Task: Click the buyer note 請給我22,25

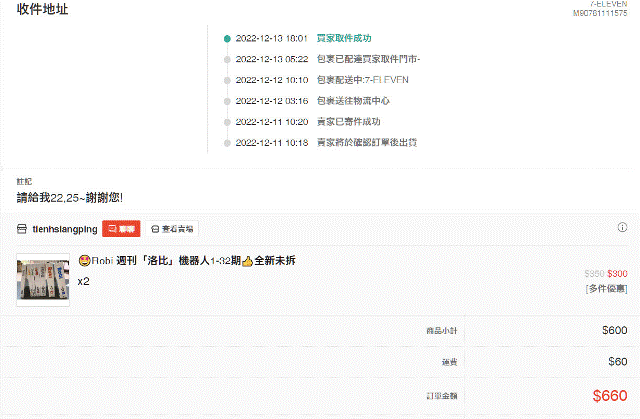Action: [69, 197]
